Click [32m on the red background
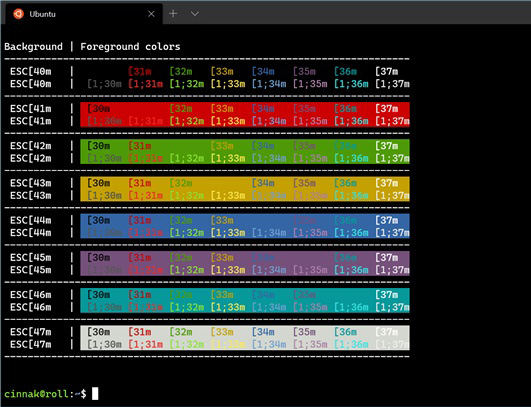Image resolution: width=531 pixels, height=407 pixels. click(x=181, y=109)
